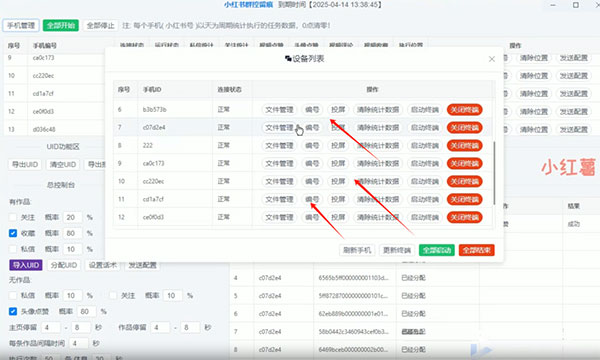Viewport: 600px width, 360px height.
Task: Click 有作品 关注 概率 field showing 20
Action: coord(73,218)
